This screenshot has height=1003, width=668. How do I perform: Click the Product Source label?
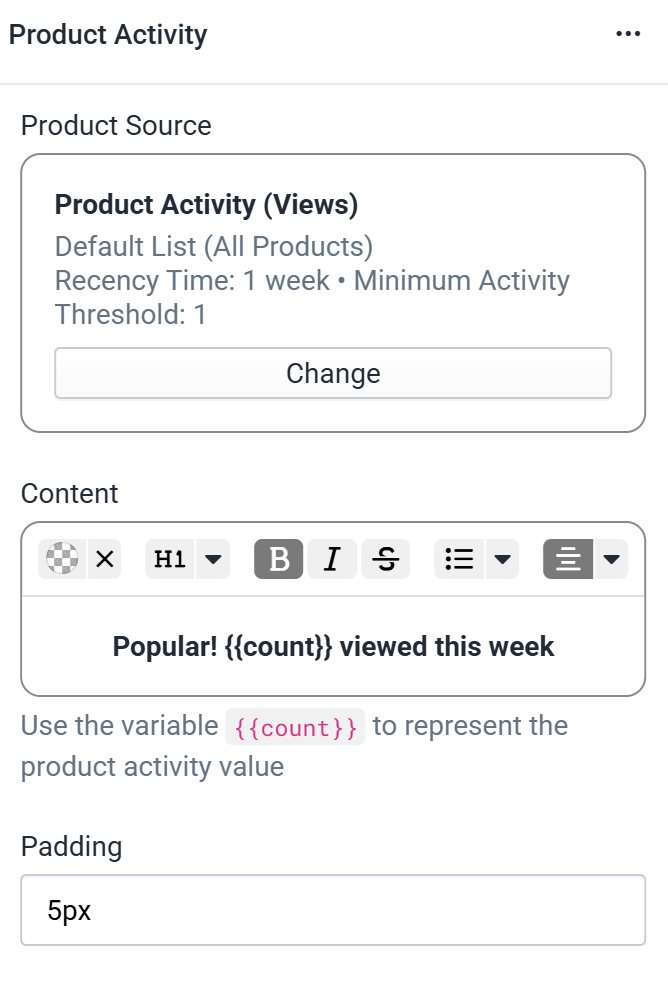click(116, 125)
